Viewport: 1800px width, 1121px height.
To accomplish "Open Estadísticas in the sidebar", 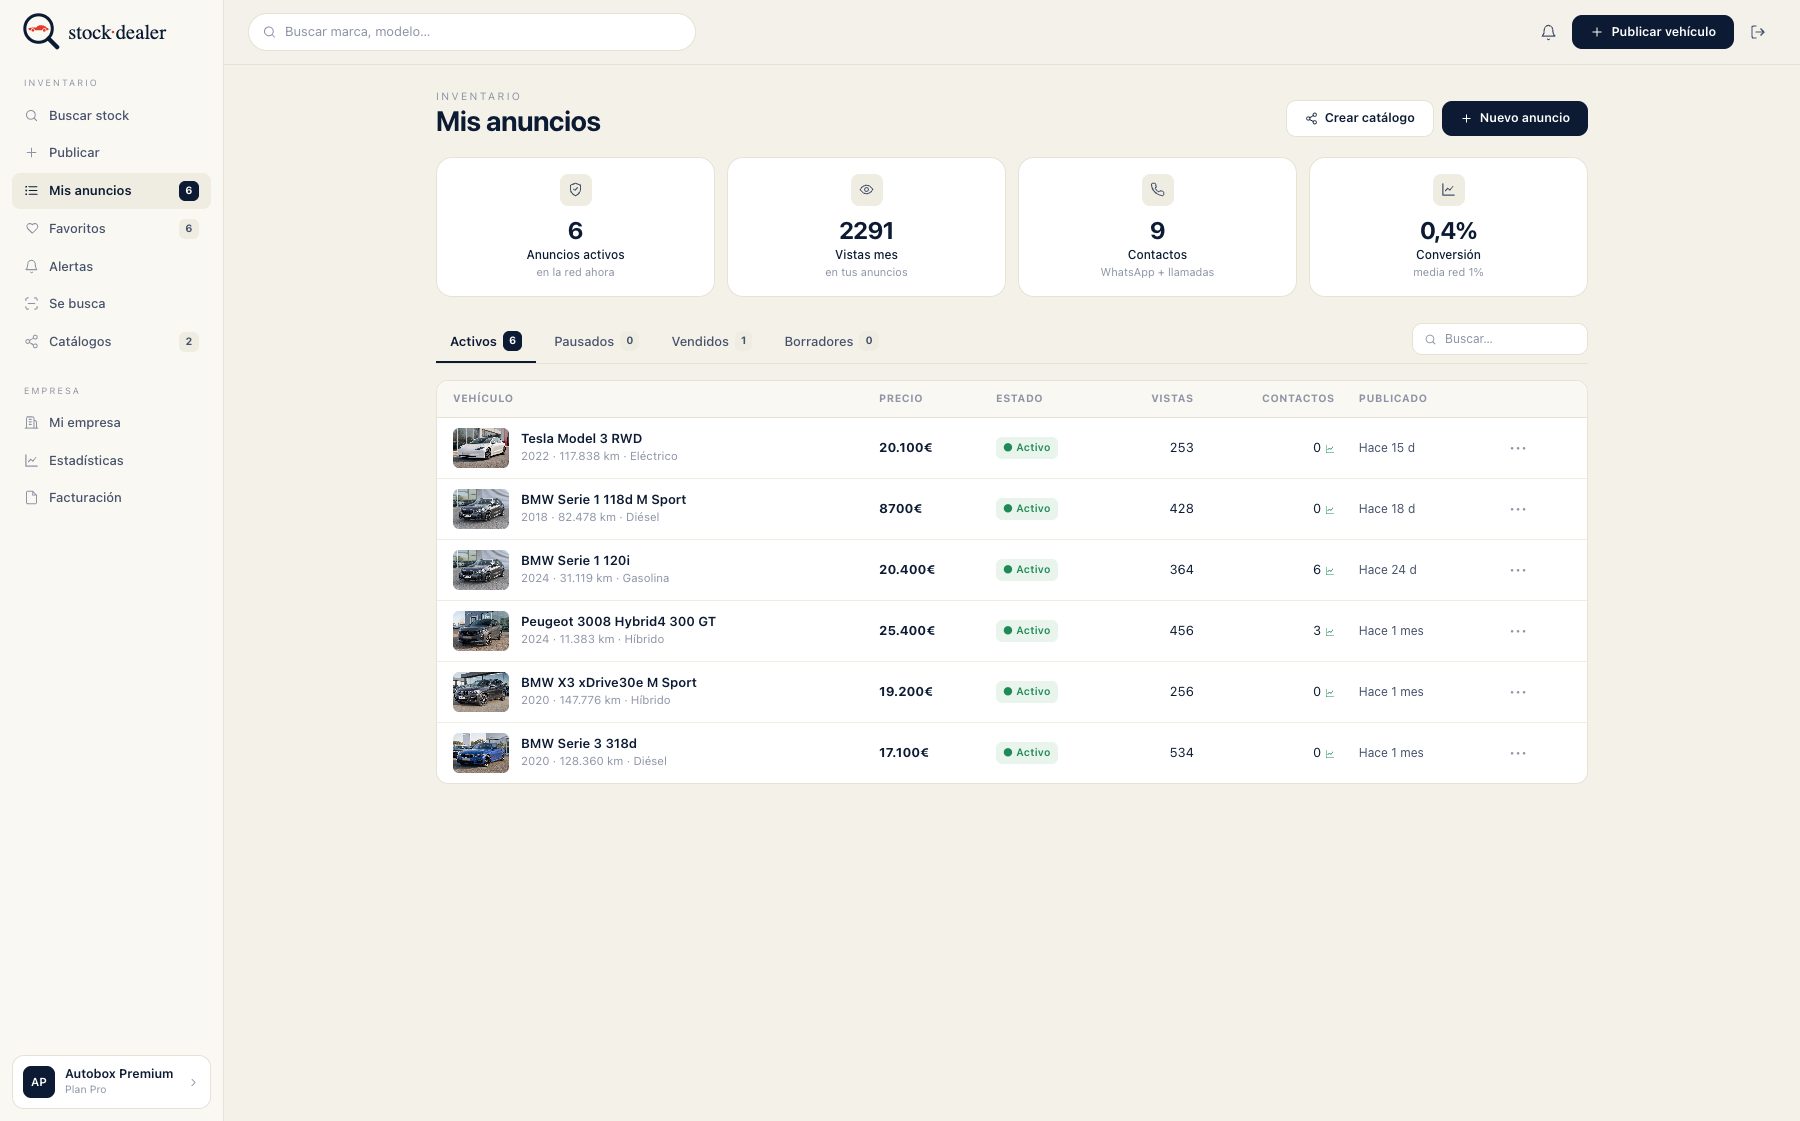I will point(111,460).
